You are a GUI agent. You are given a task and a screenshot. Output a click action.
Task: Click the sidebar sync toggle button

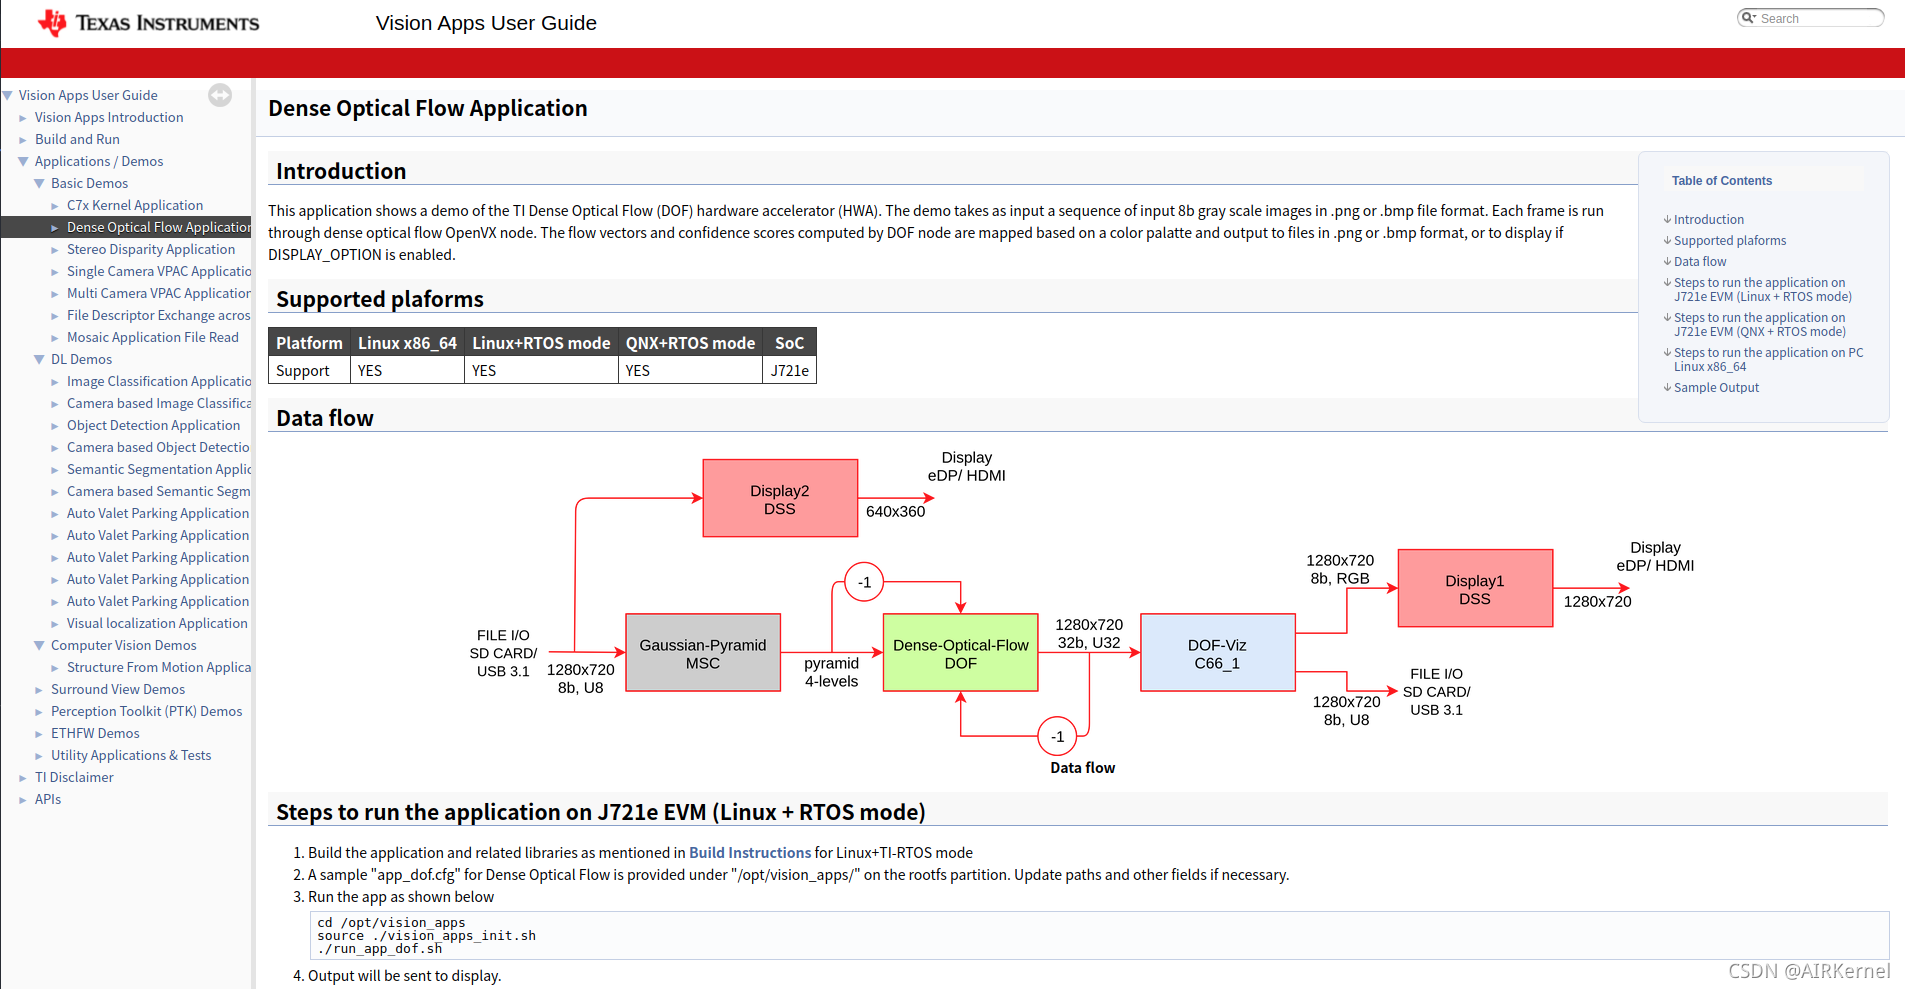click(x=220, y=95)
